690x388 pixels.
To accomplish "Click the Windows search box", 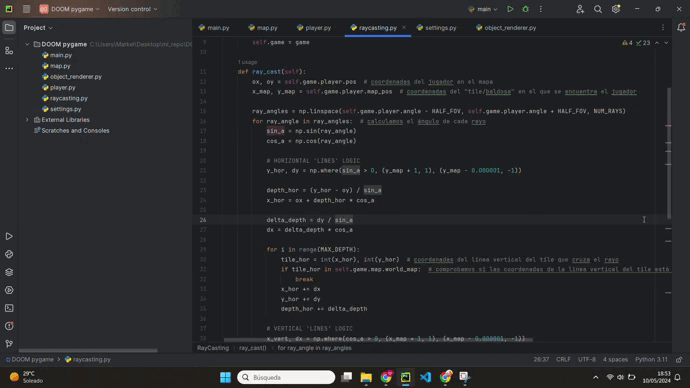I will (x=286, y=377).
